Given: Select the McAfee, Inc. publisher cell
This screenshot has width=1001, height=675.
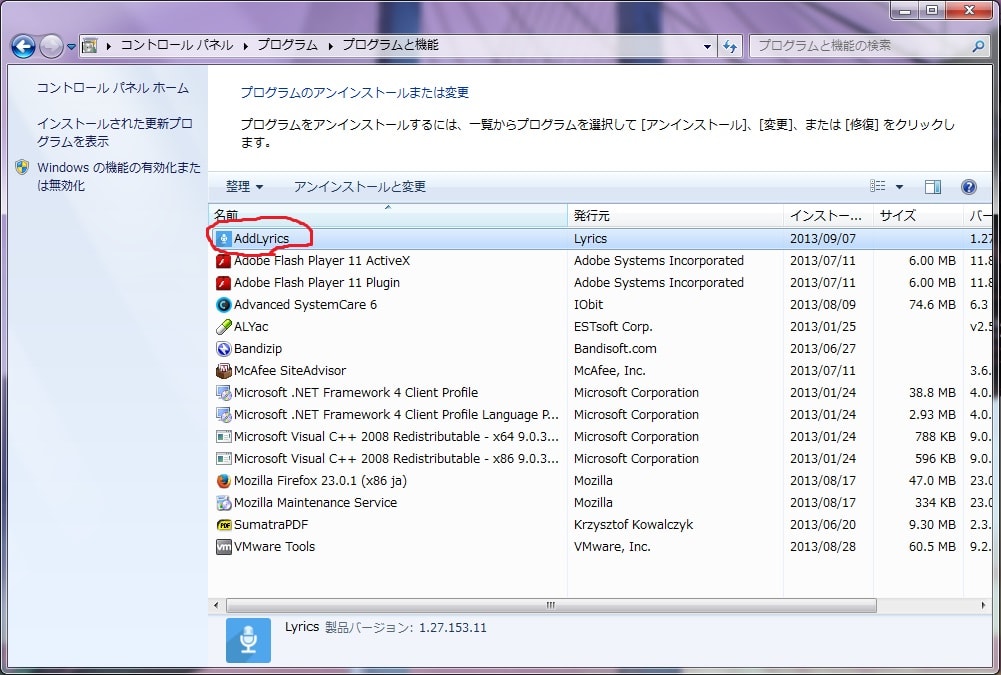Looking at the screenshot, I should [x=609, y=371].
